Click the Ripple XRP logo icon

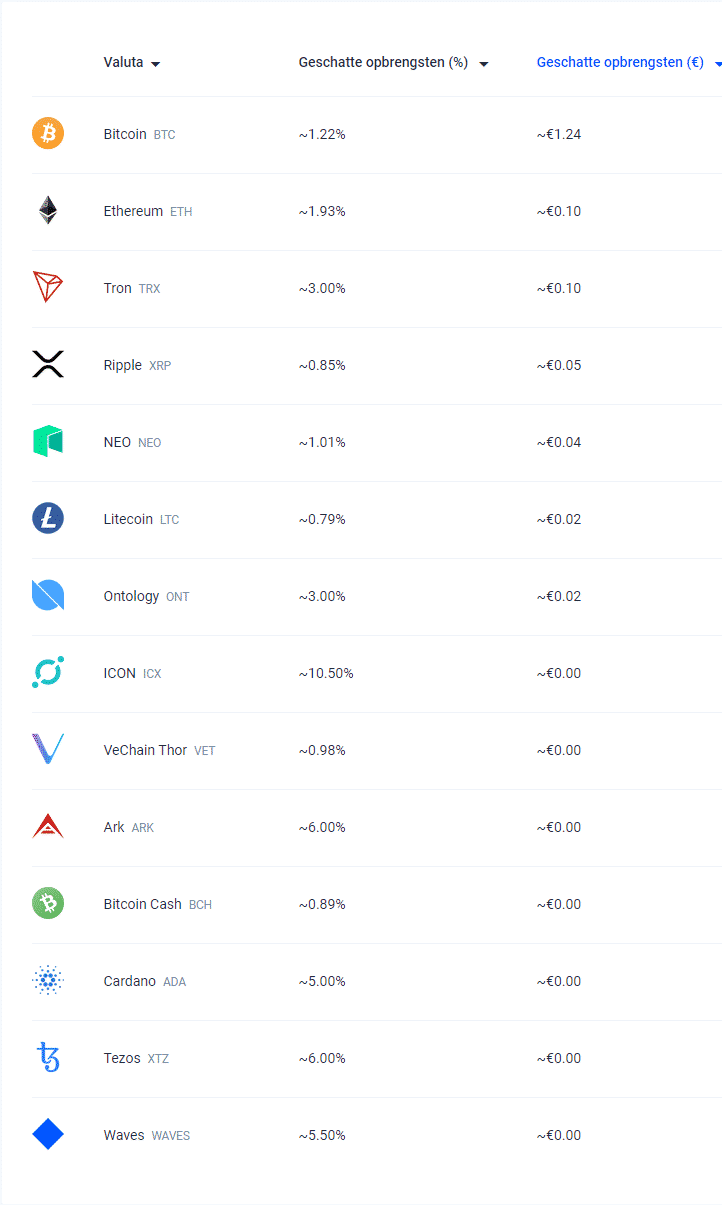48,364
